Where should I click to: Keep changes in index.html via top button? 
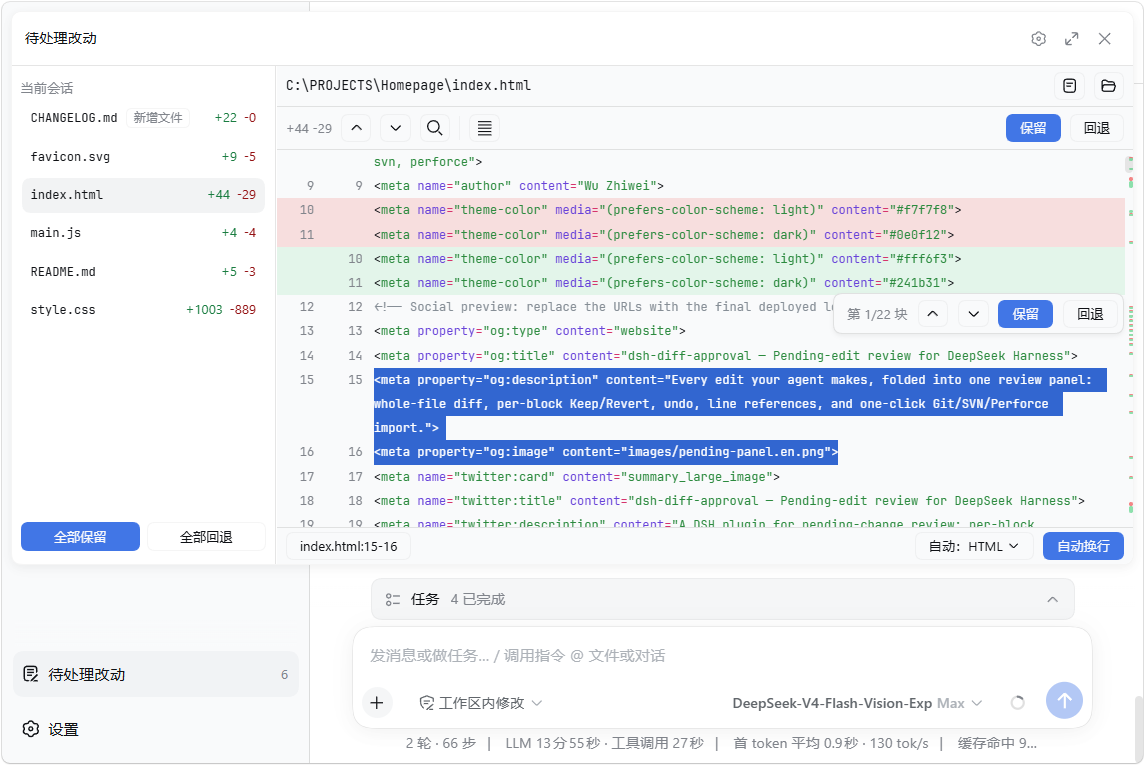1033,128
